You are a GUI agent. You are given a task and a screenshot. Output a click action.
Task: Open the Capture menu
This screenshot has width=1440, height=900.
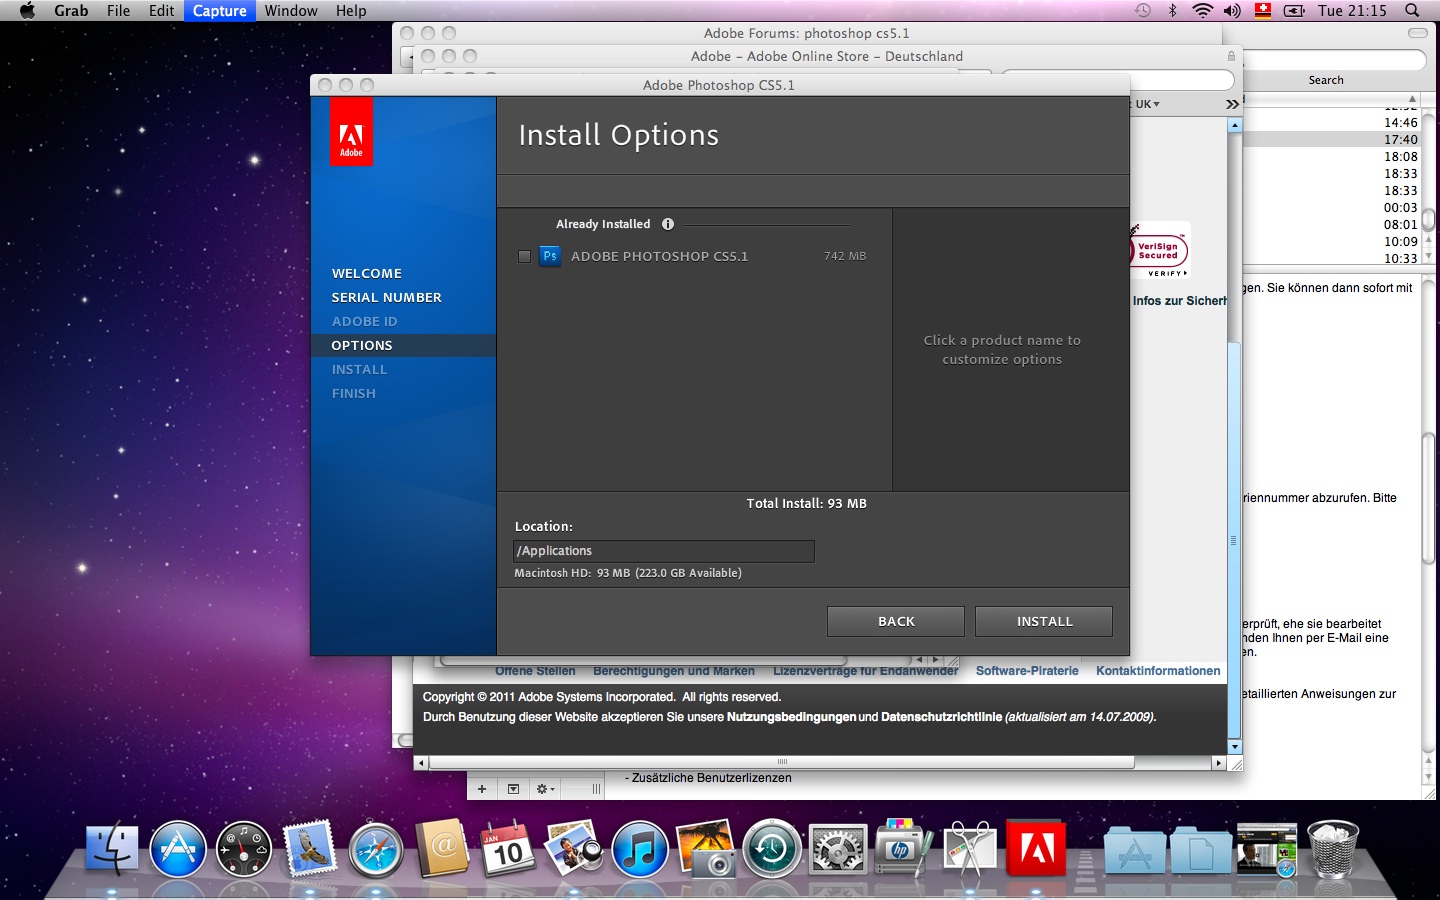point(219,11)
